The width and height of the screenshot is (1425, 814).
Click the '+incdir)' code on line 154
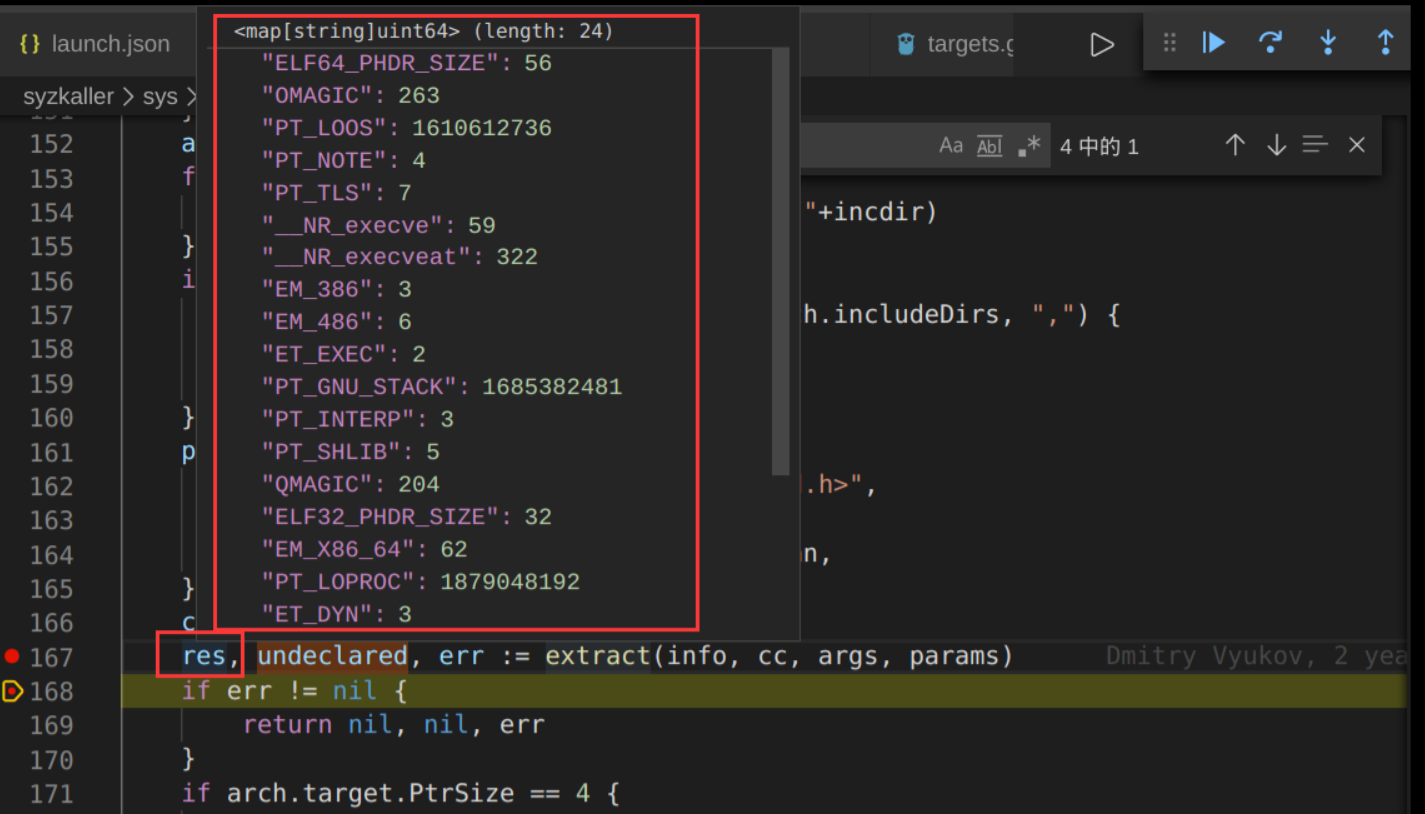point(870,212)
